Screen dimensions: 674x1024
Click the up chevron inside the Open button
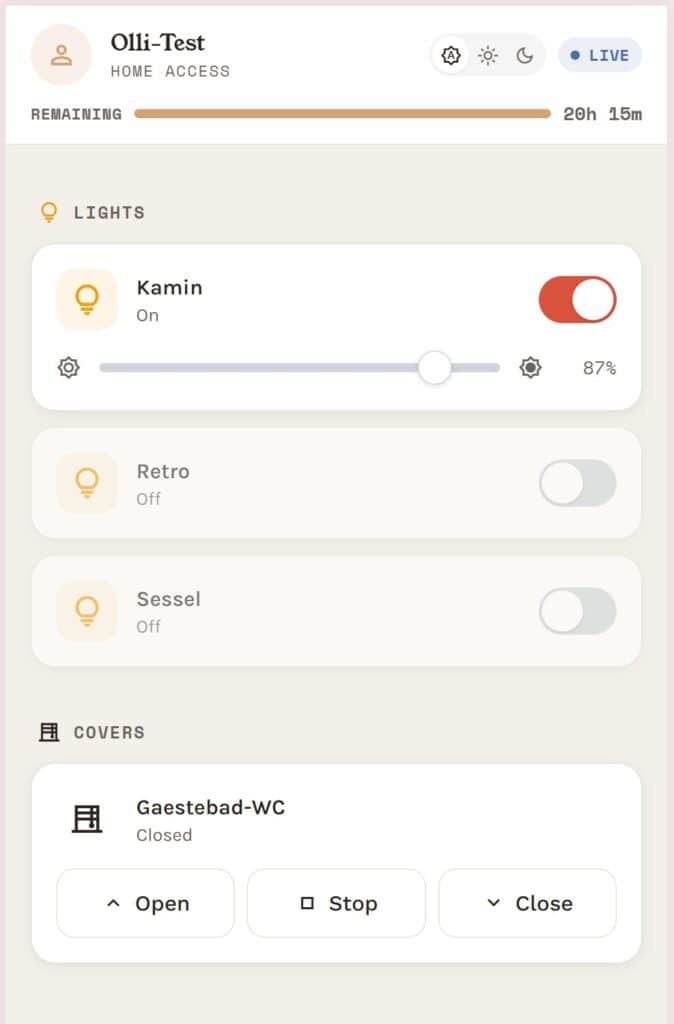pyautogui.click(x=113, y=902)
